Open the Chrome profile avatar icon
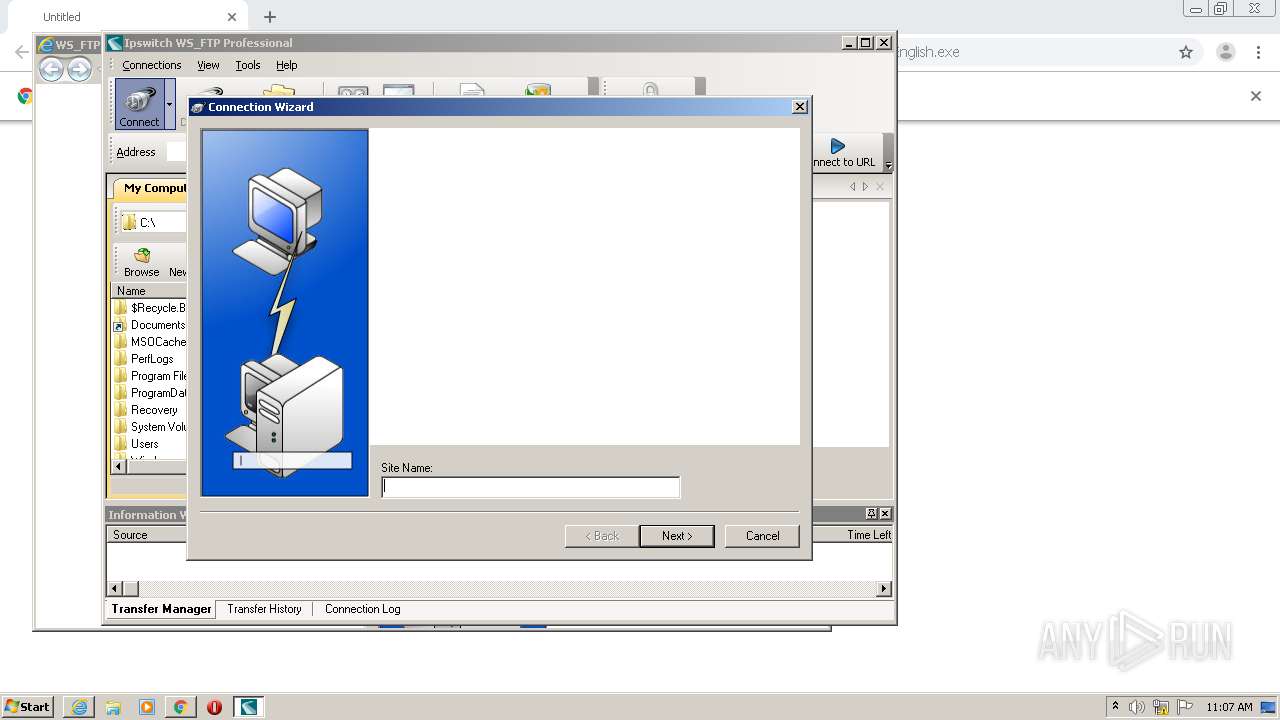 point(1225,52)
